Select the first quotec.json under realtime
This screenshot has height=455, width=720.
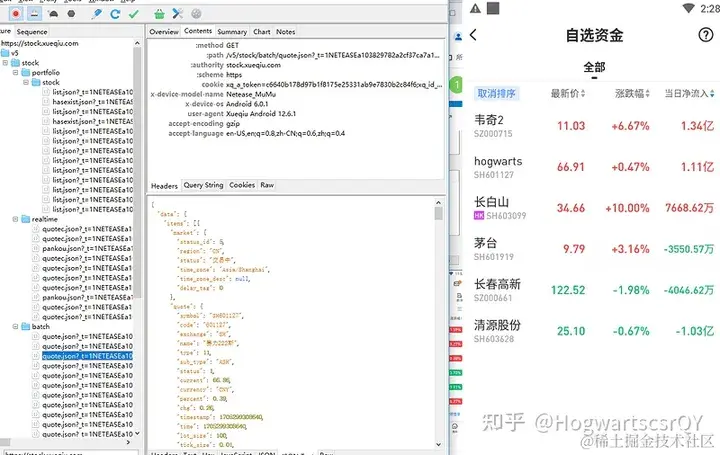tap(87, 229)
